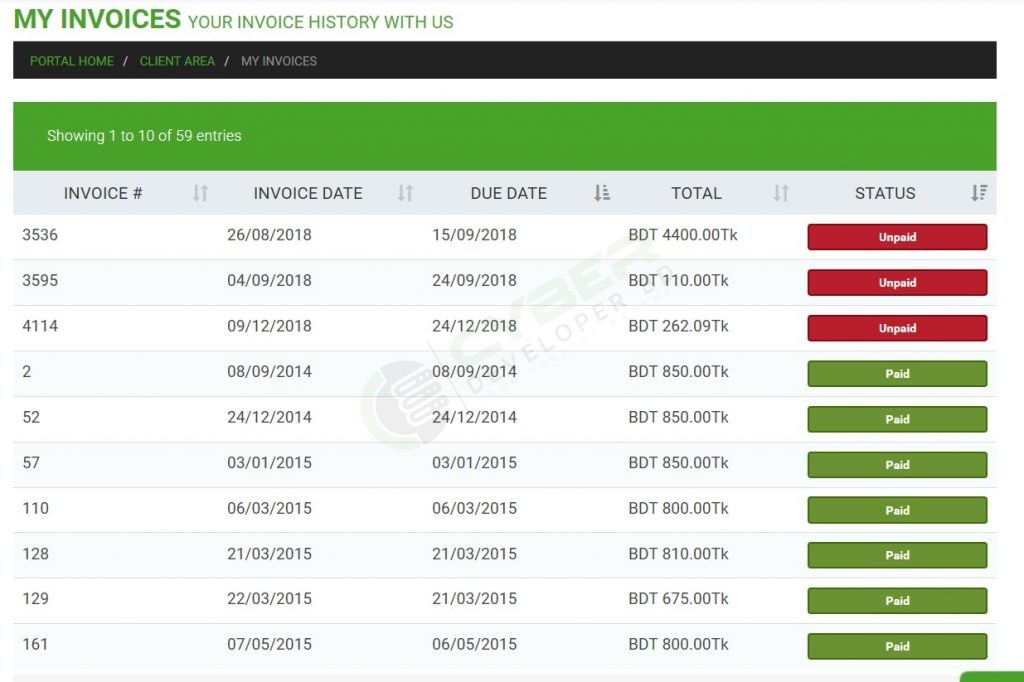Sort by Invoice # using the sort arrows icon
1024x682 pixels.
click(200, 193)
